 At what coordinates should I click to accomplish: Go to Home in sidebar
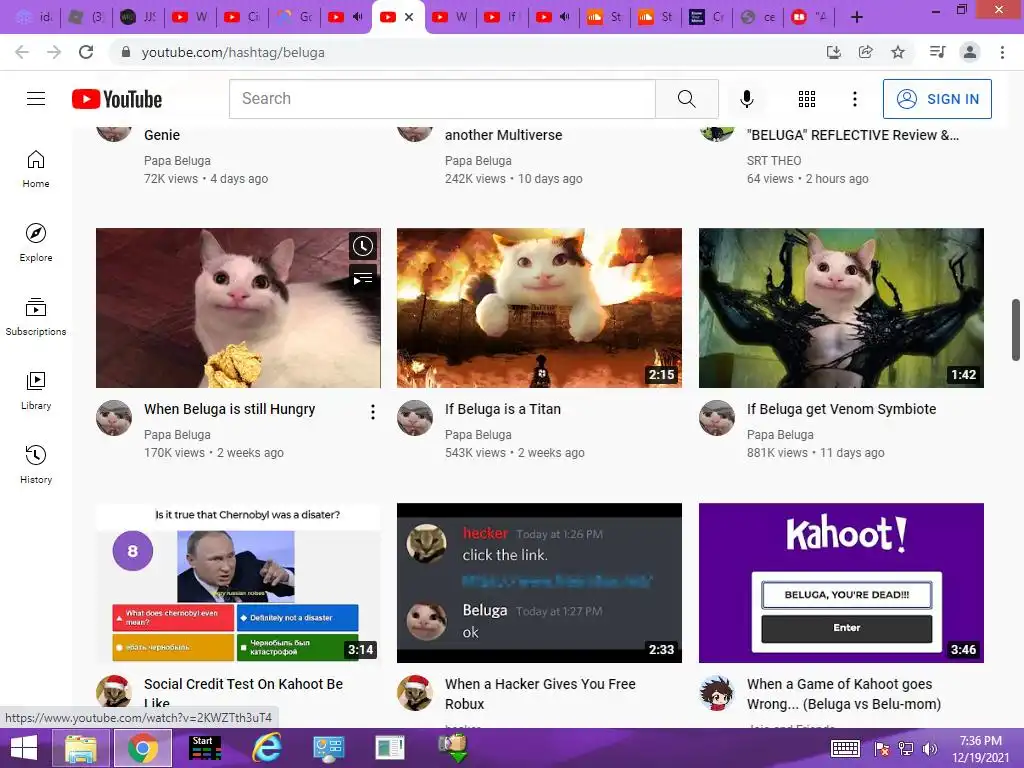coord(36,169)
